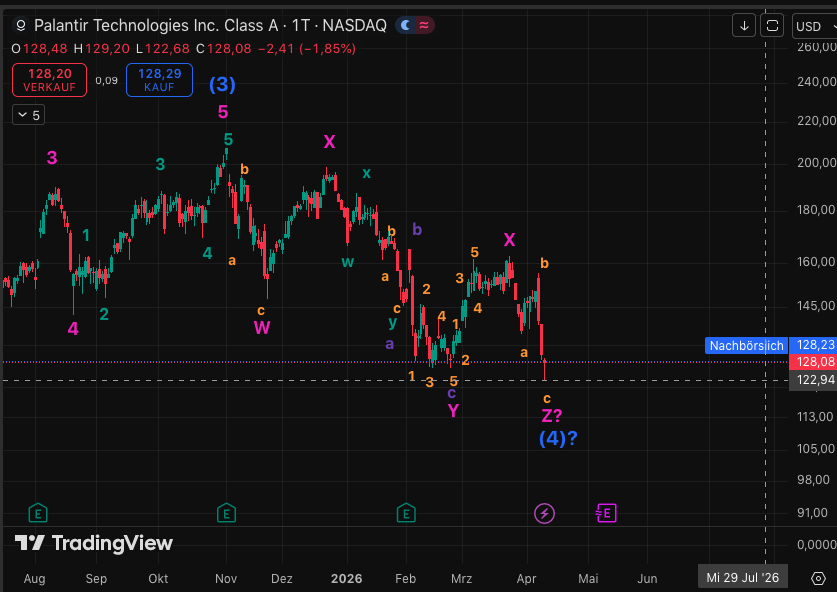Screen dimensions: 837x592
Task: Click the TradingView logo
Action: click(94, 543)
